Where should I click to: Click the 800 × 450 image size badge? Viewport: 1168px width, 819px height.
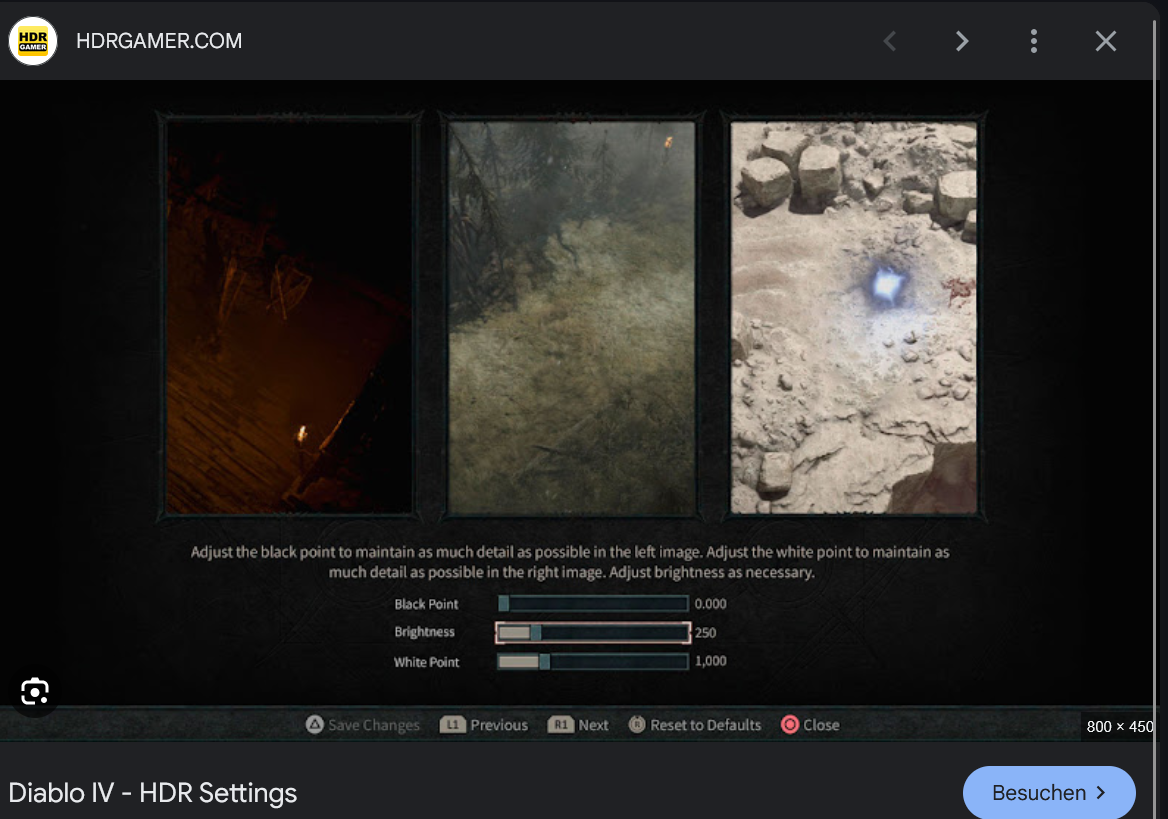(x=1119, y=727)
